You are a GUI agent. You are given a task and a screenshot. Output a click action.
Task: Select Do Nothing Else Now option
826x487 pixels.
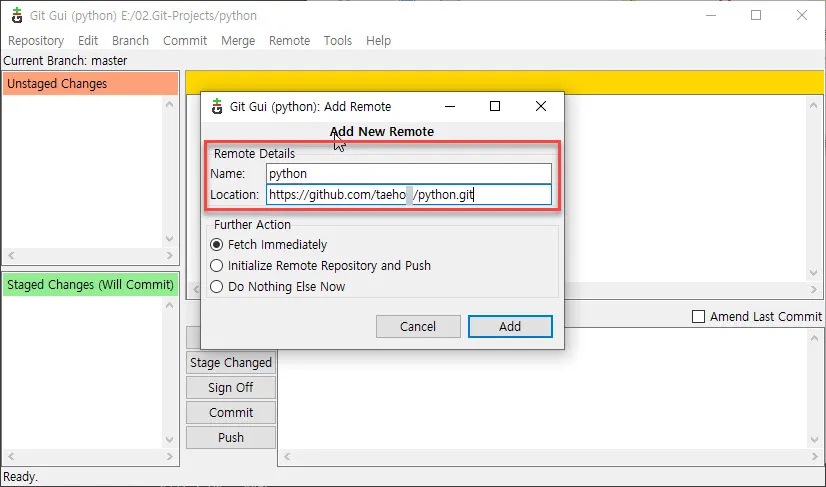point(217,286)
